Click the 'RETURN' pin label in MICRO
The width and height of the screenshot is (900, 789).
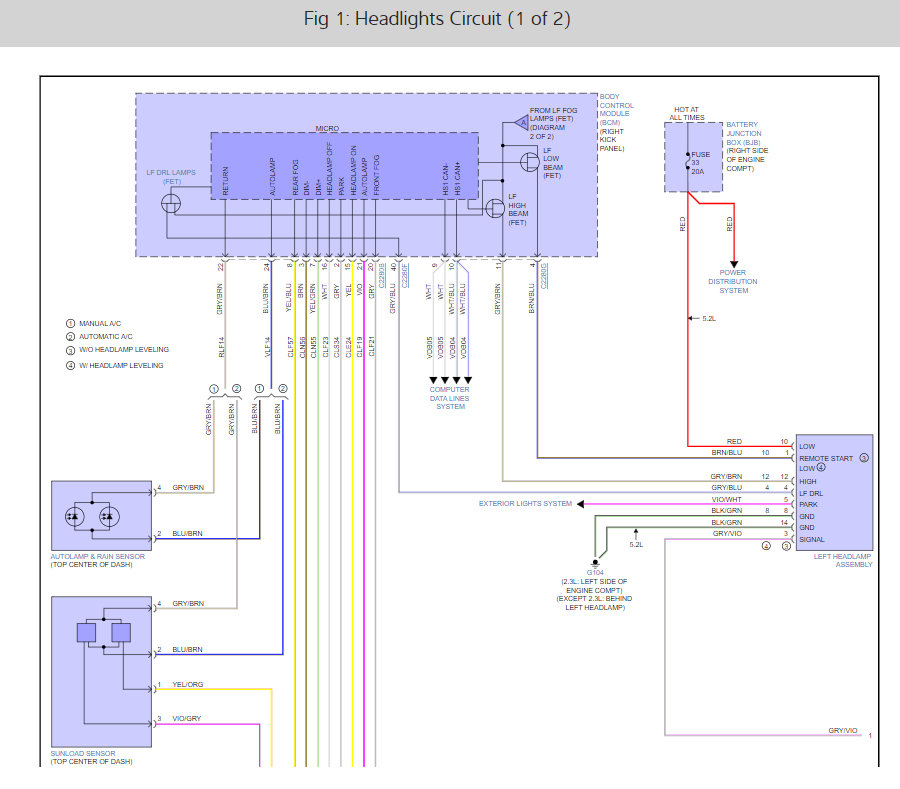pyautogui.click(x=226, y=181)
